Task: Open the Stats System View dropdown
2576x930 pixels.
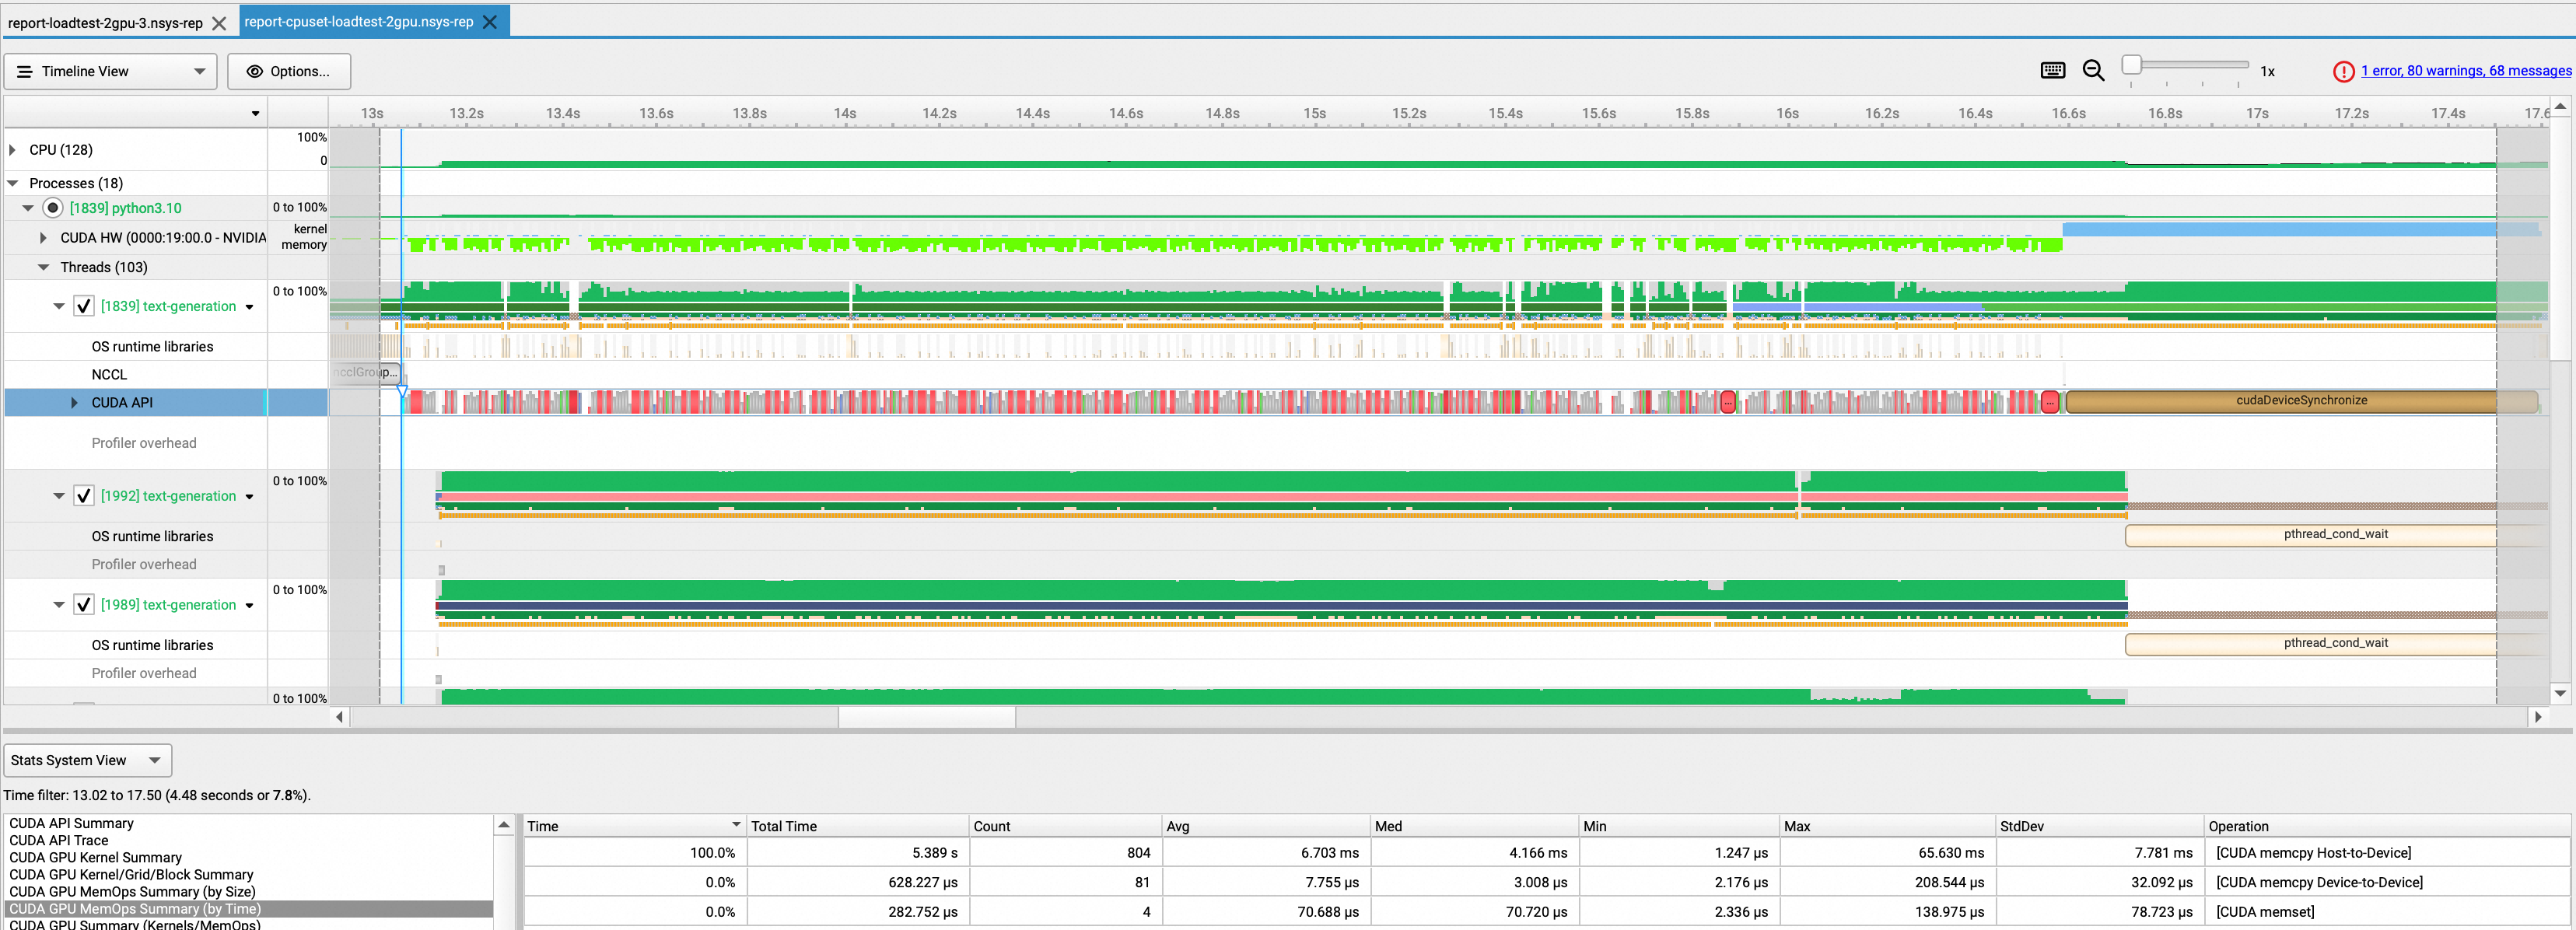Action: click(87, 760)
